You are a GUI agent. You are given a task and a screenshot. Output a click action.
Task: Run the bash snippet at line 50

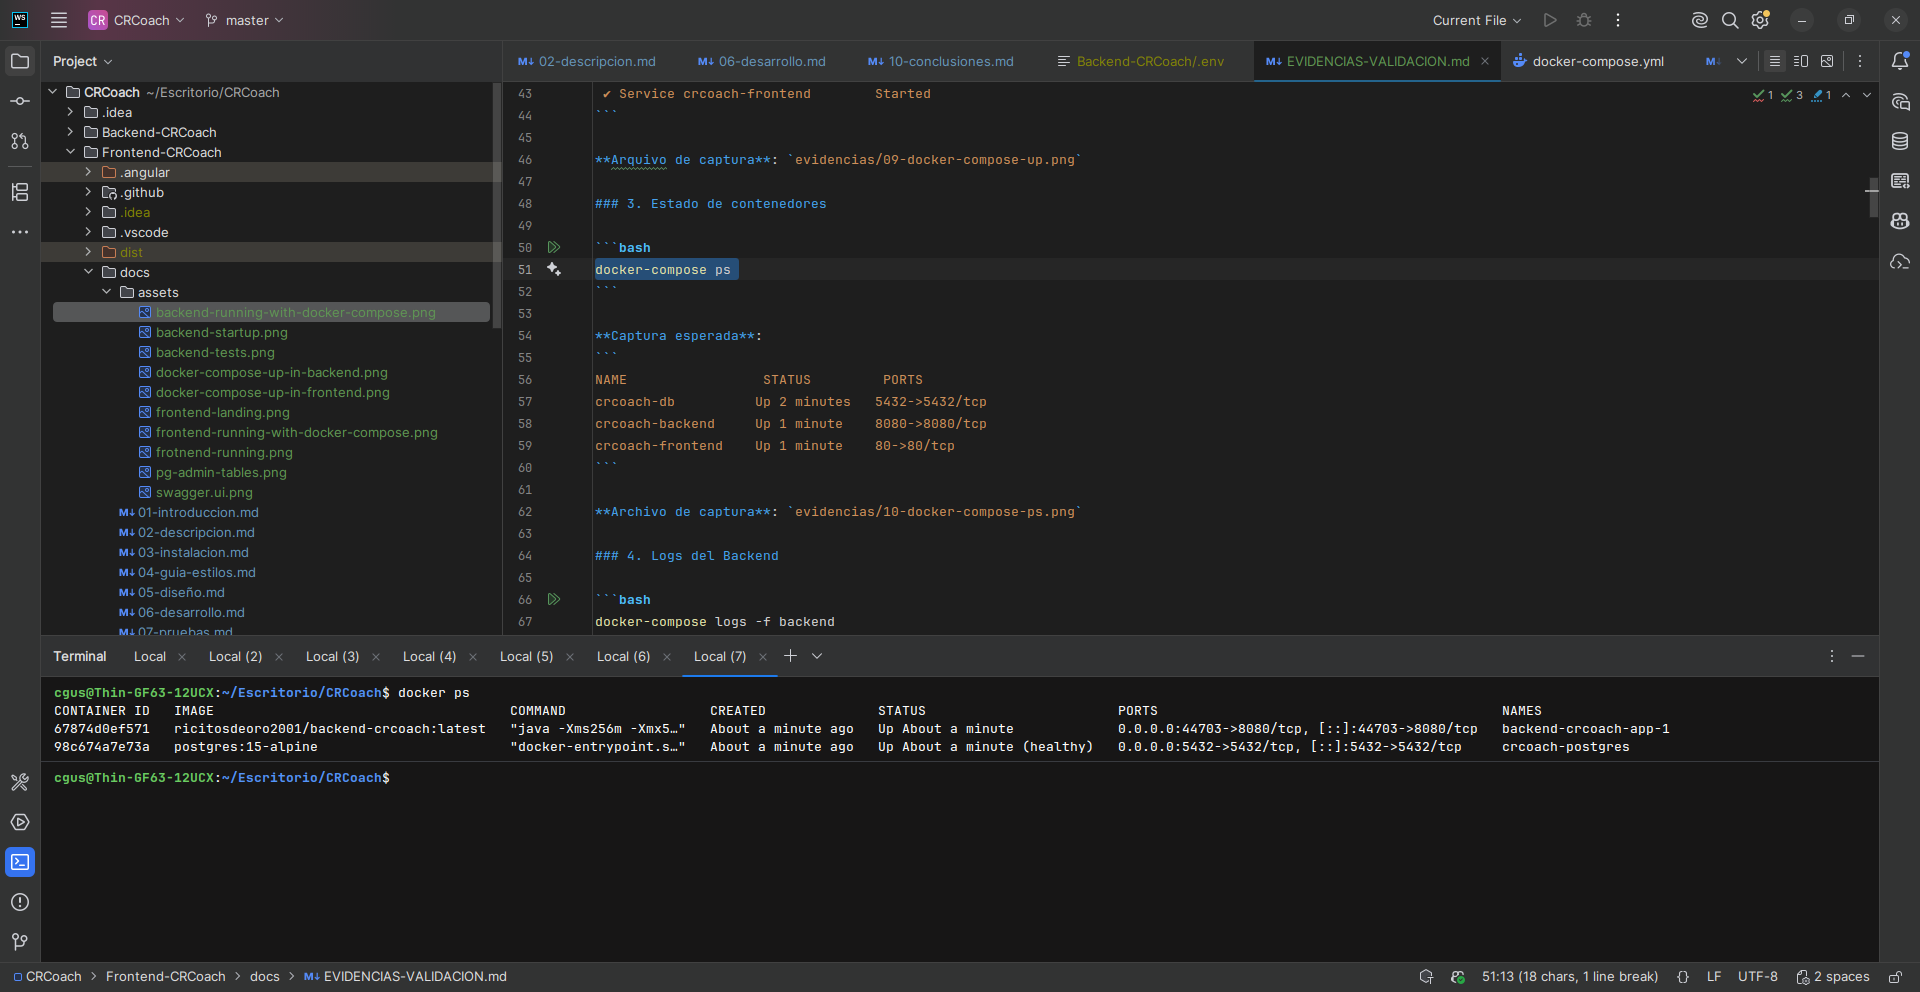554,247
